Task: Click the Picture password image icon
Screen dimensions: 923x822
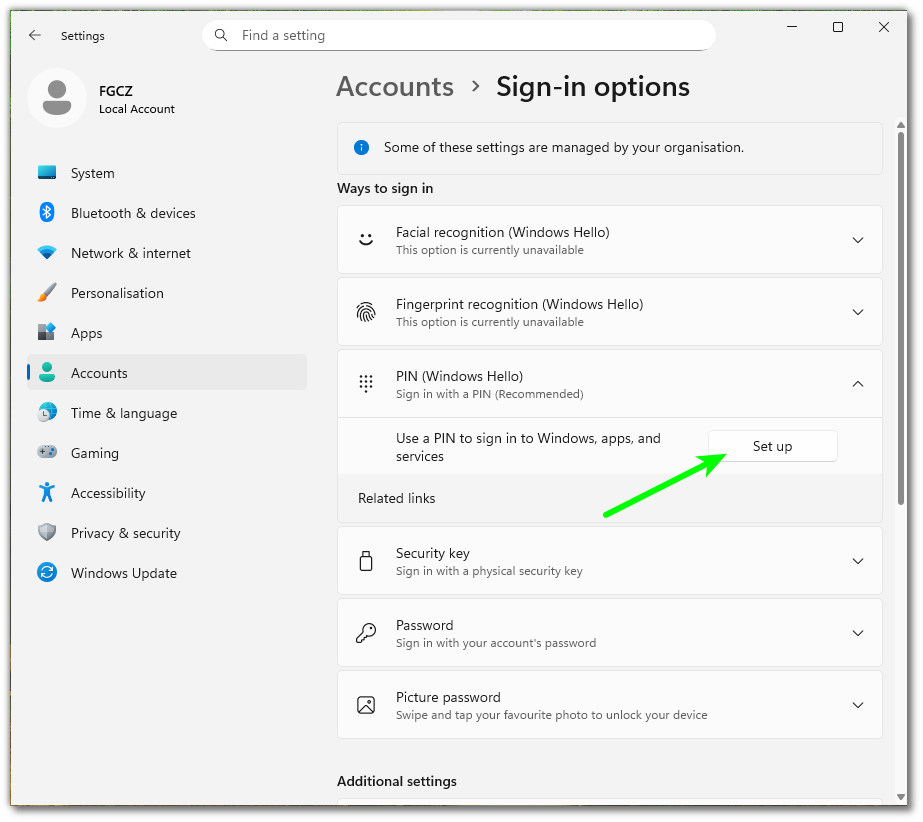Action: click(366, 705)
